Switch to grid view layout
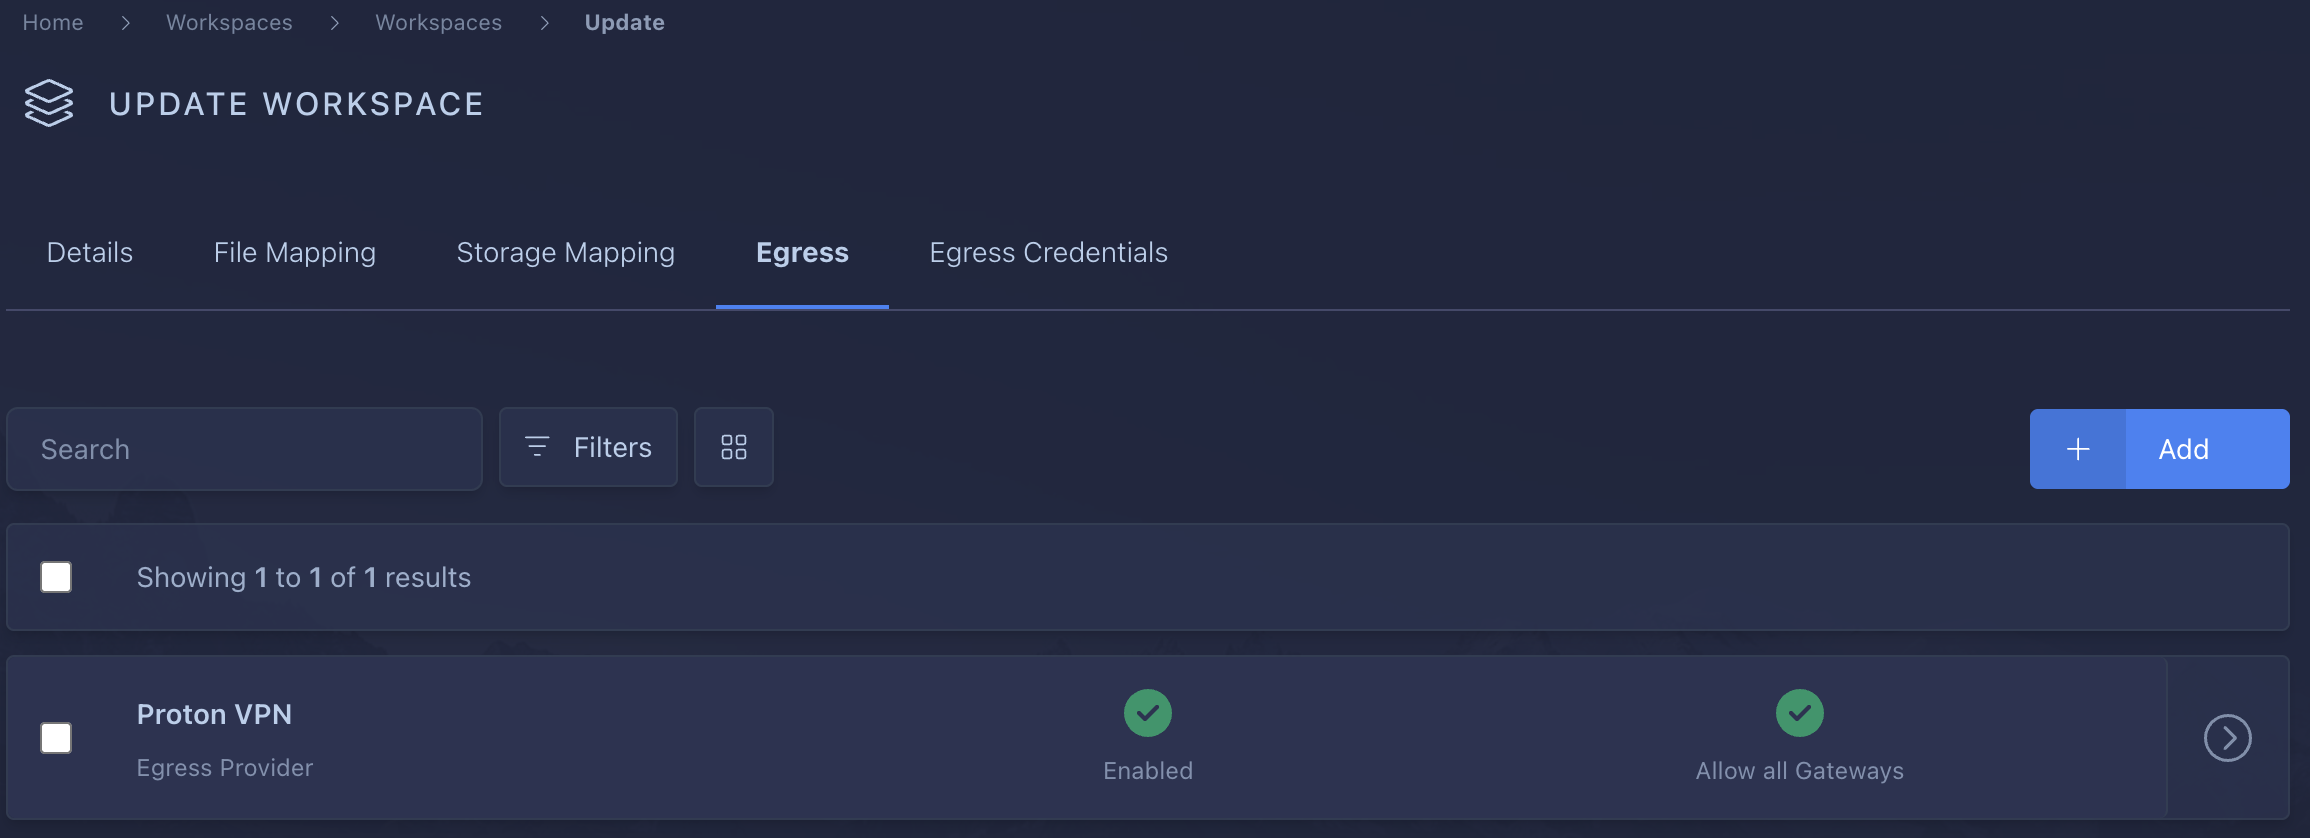This screenshot has width=2310, height=838. [x=733, y=447]
